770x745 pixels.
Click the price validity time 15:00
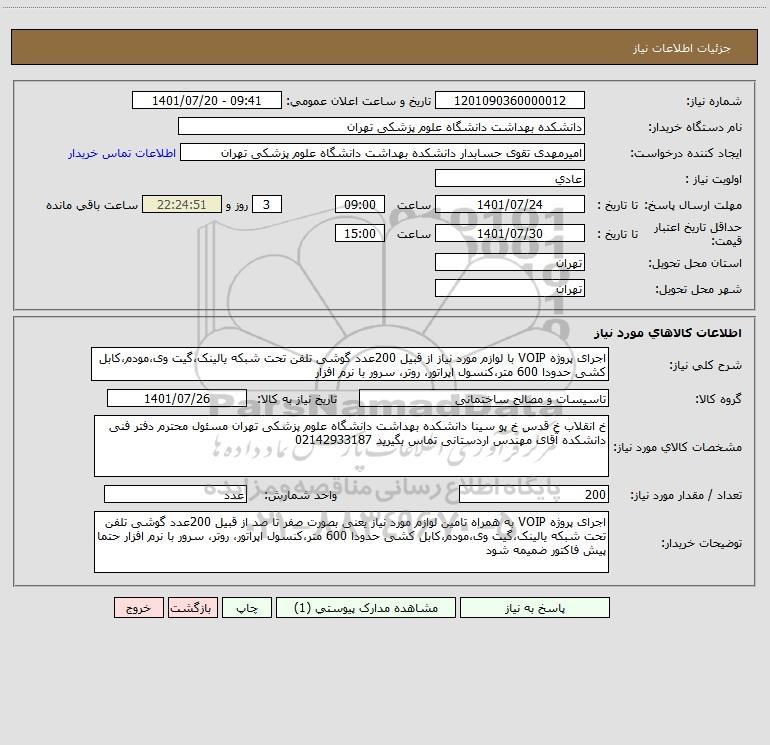coord(360,233)
